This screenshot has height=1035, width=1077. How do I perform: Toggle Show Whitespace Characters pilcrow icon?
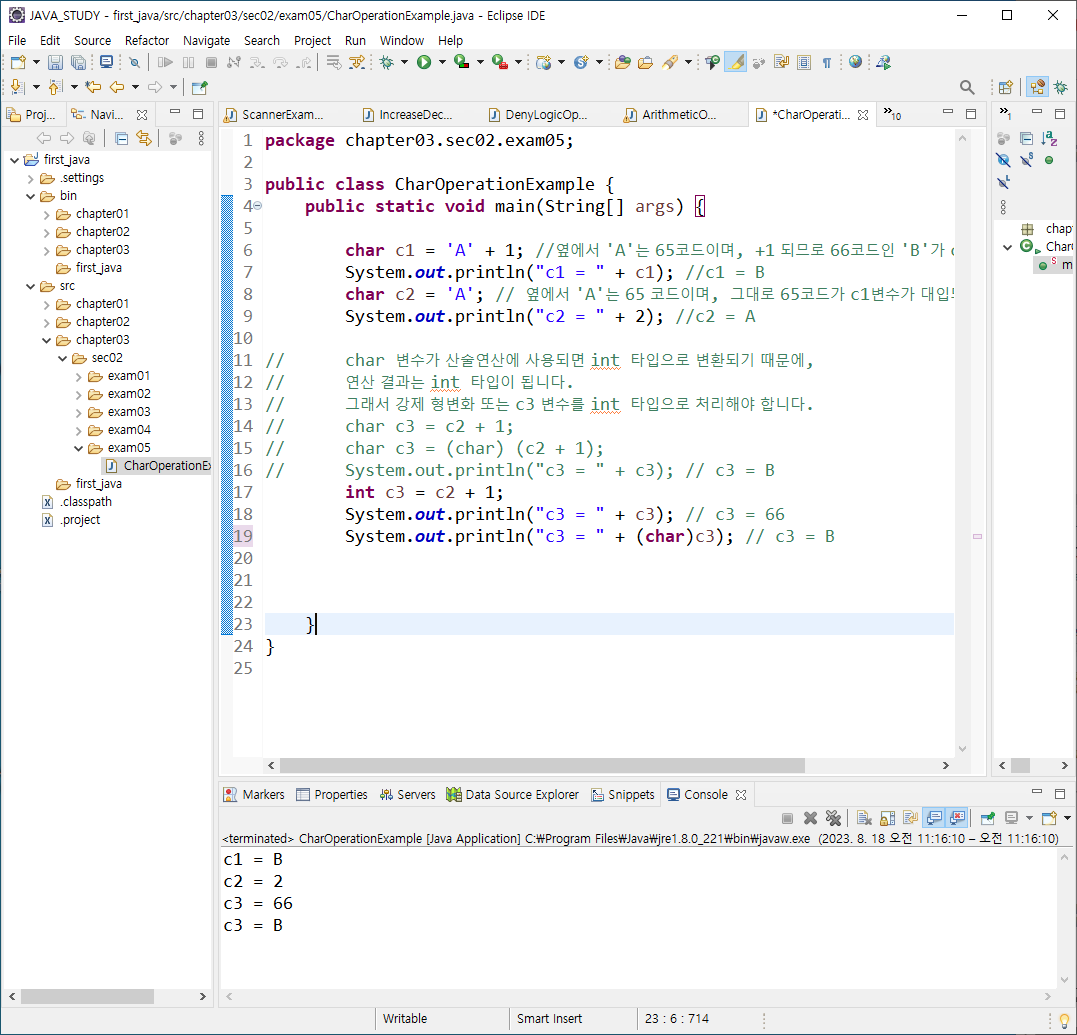pos(827,62)
